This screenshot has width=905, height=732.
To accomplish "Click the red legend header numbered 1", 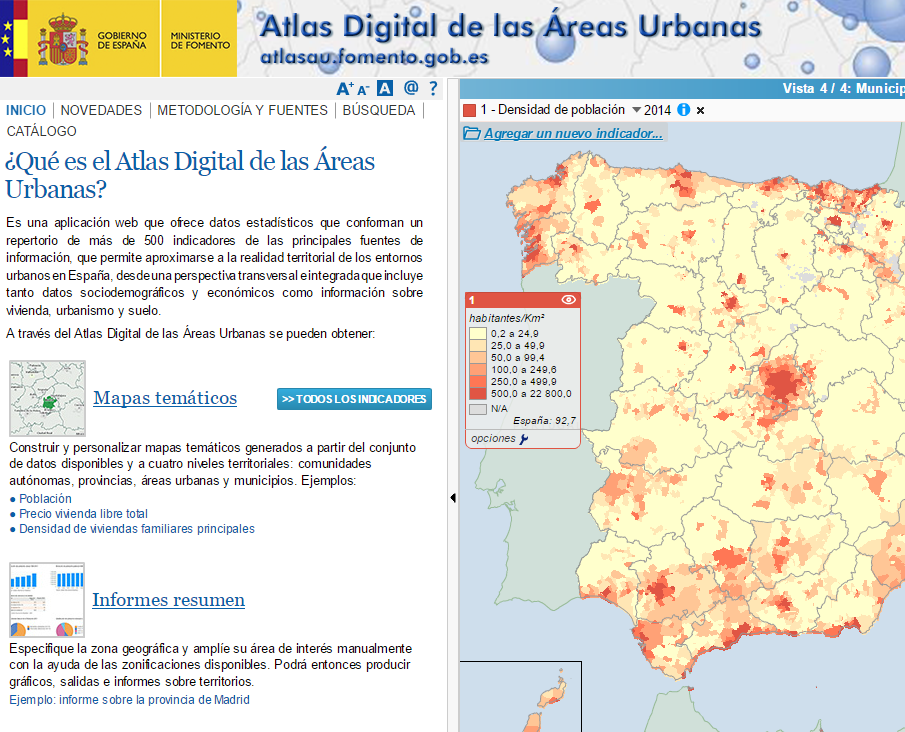I will 523,300.
